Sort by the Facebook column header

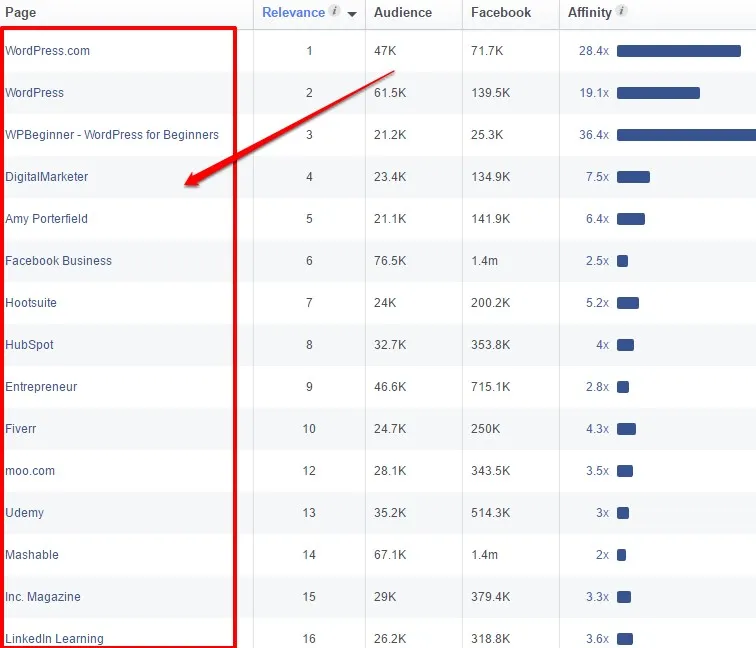500,13
